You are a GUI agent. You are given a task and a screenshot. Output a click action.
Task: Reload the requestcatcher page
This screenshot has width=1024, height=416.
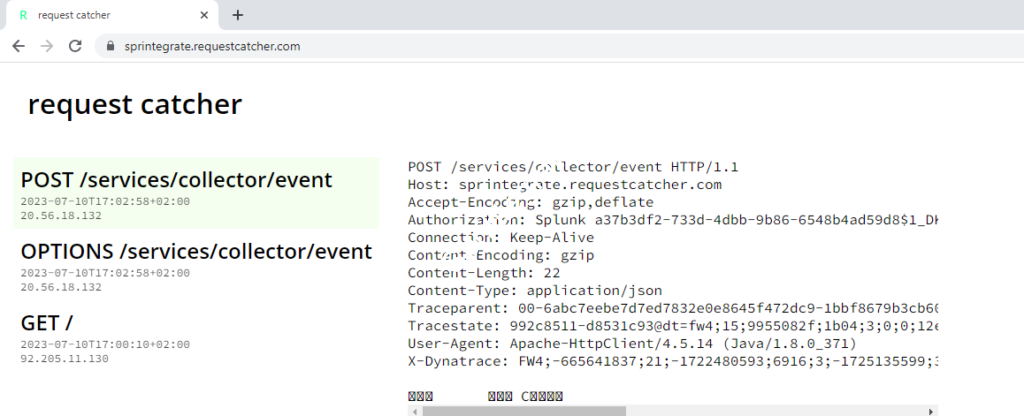tap(74, 46)
